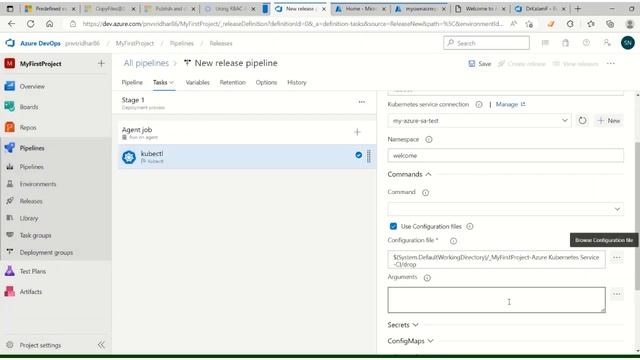
Task: Add a task to Agent job with plus icon
Action: coord(357,132)
